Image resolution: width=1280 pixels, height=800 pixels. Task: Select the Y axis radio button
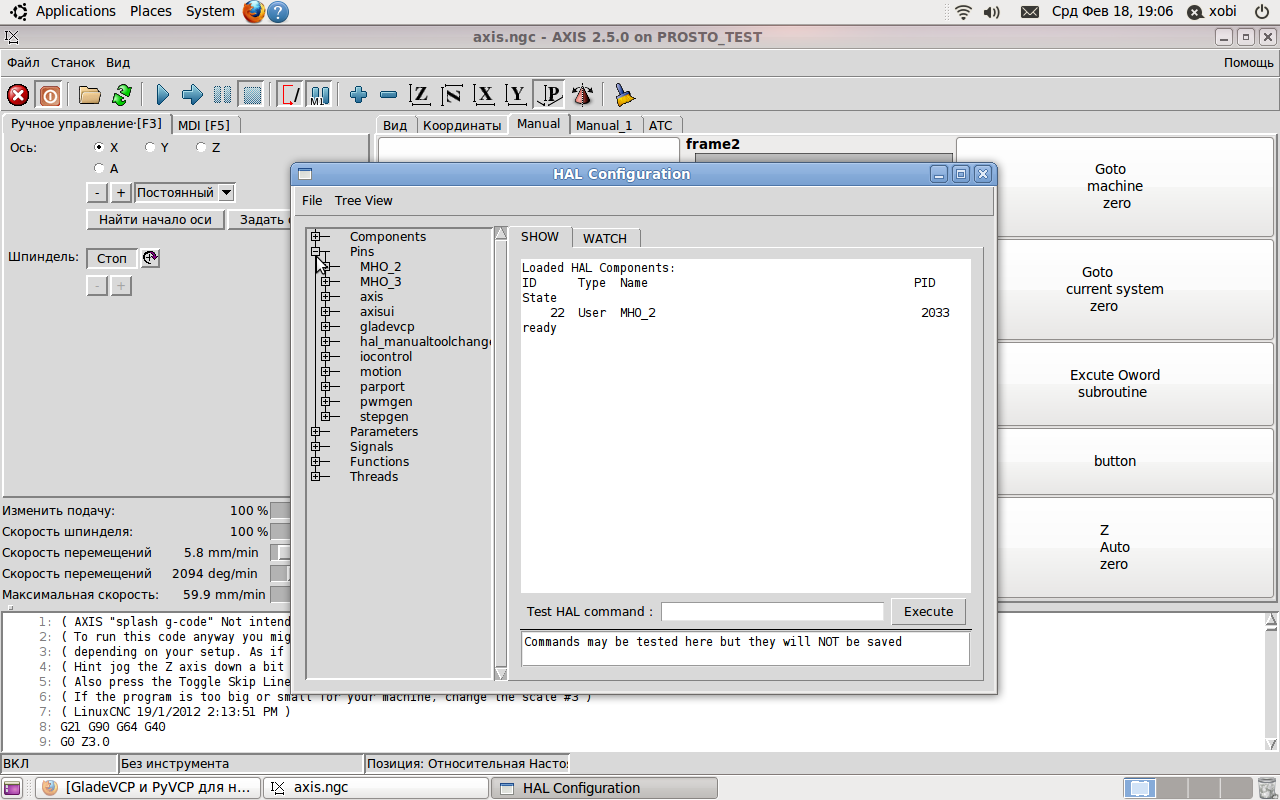tap(150, 147)
